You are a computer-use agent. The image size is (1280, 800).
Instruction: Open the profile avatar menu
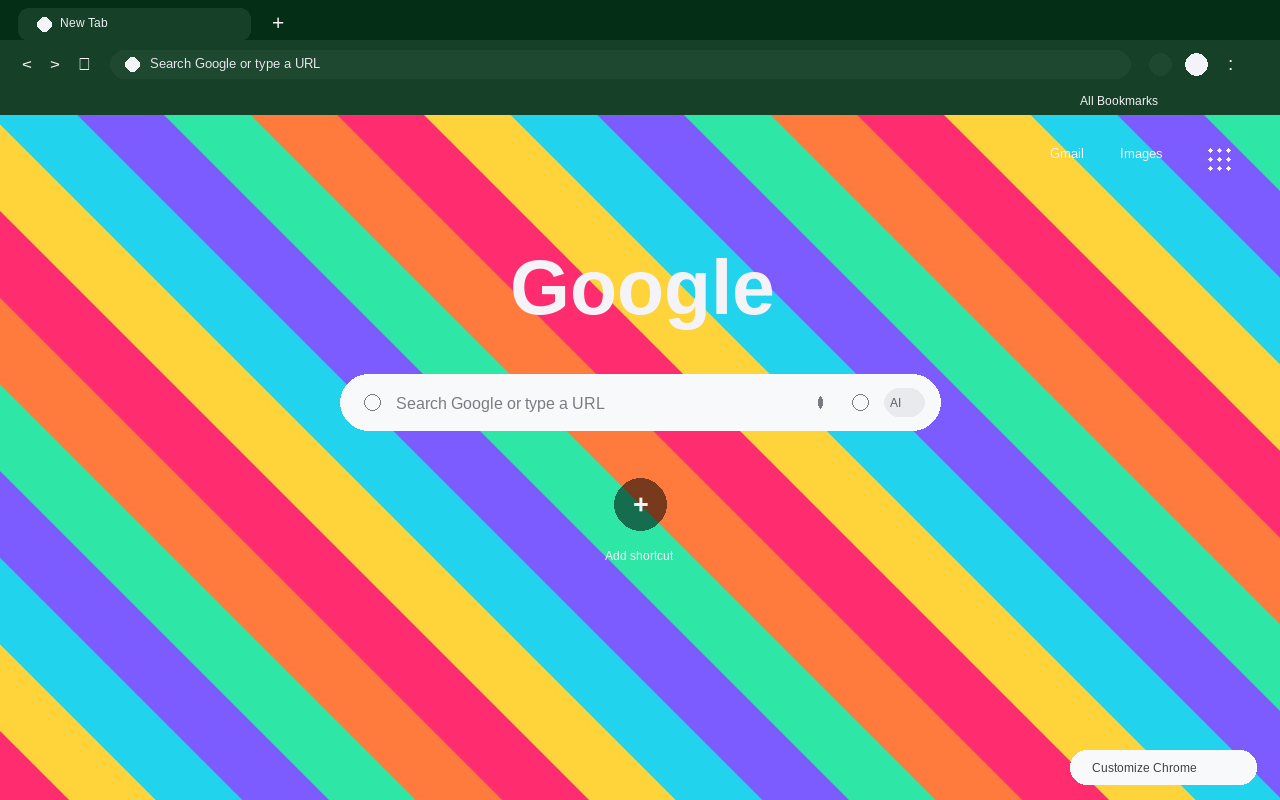pos(1196,64)
